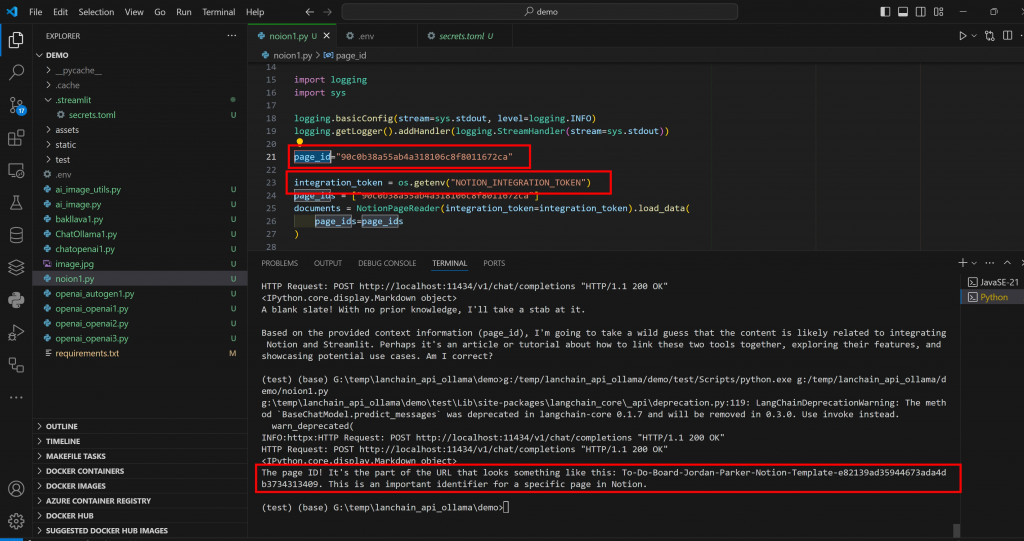Open the database cylinder icon view
Screen dimensions: 1024x541
tap(16, 235)
